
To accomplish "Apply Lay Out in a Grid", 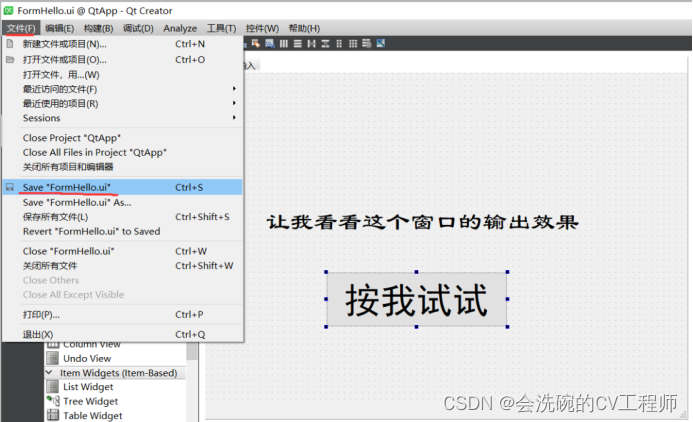I will coord(353,43).
